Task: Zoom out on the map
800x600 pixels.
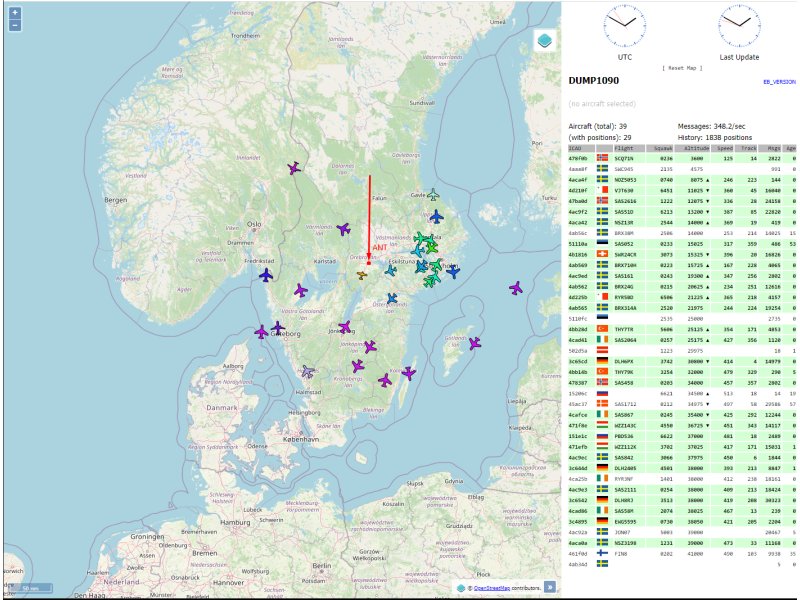Action: [15, 25]
